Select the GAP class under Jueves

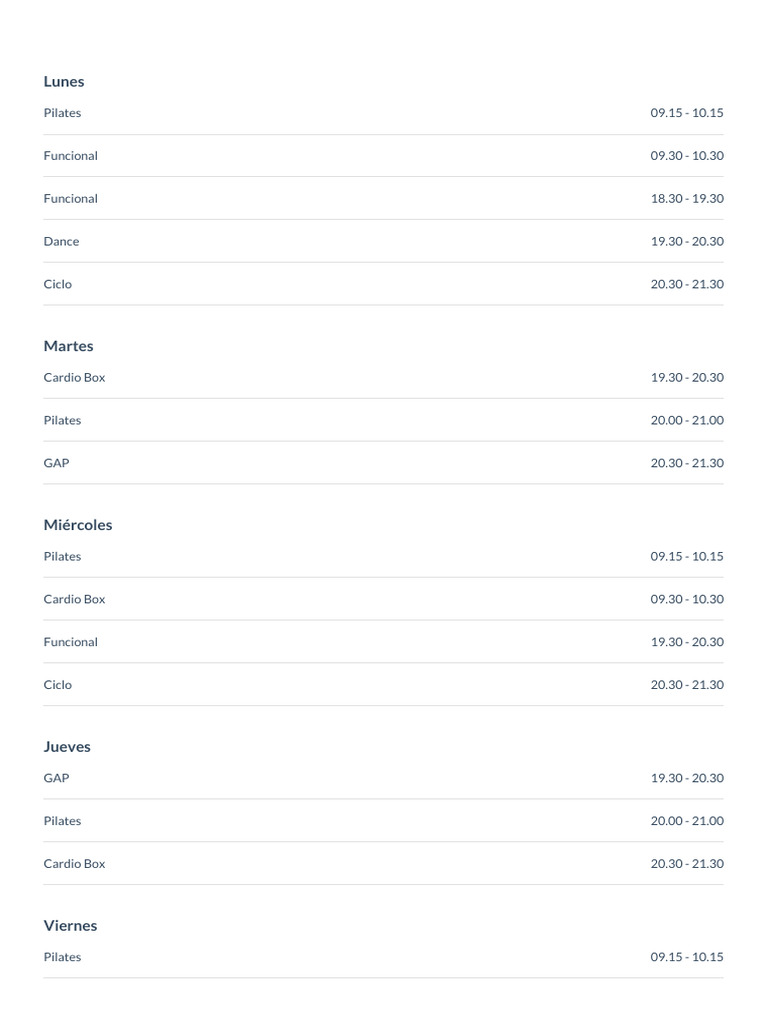click(x=56, y=779)
